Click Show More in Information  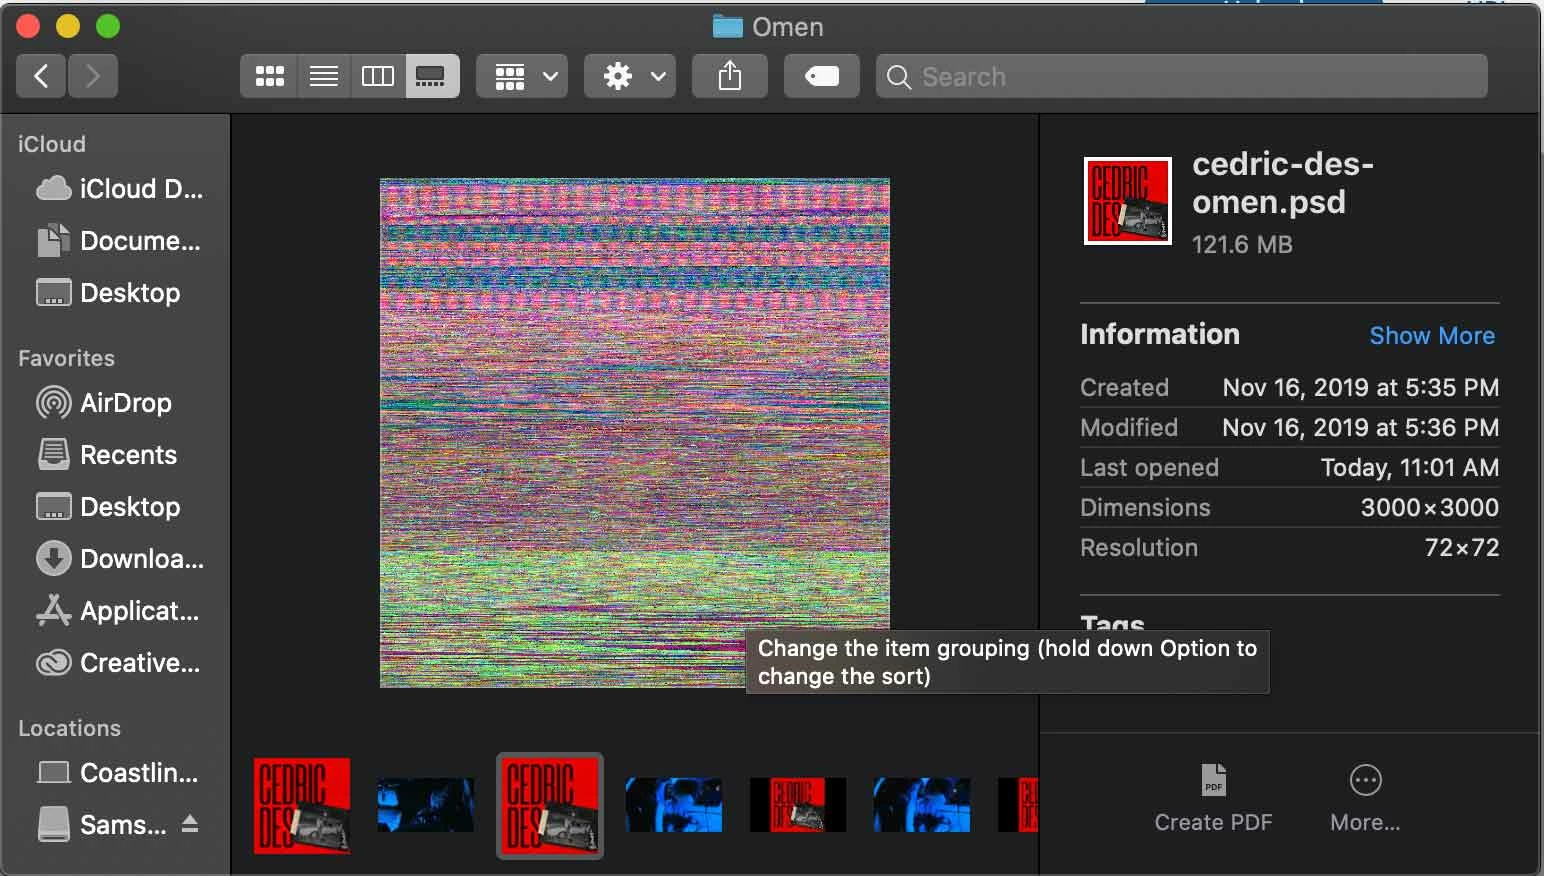click(1432, 335)
